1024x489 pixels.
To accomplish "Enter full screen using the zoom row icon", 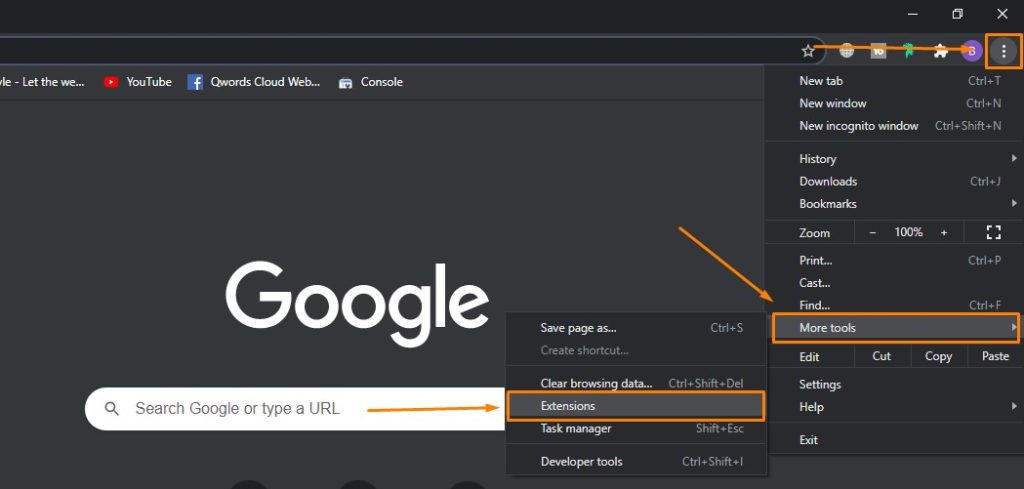I will tap(993, 232).
